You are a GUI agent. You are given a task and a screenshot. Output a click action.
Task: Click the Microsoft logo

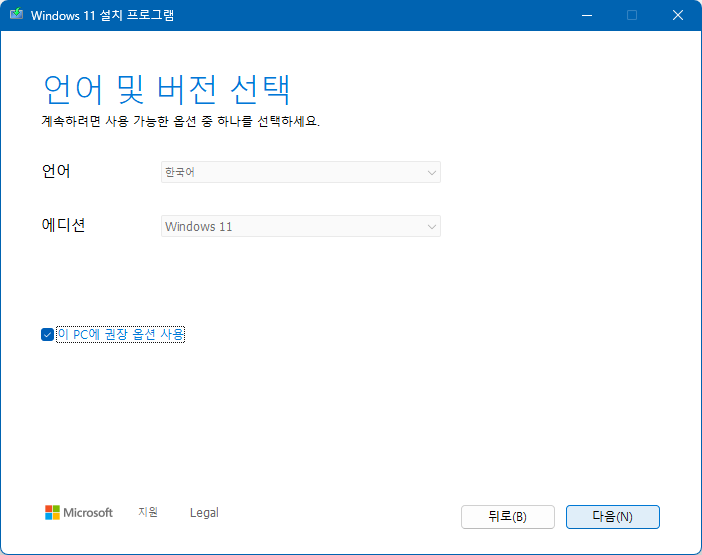pyautogui.click(x=79, y=512)
